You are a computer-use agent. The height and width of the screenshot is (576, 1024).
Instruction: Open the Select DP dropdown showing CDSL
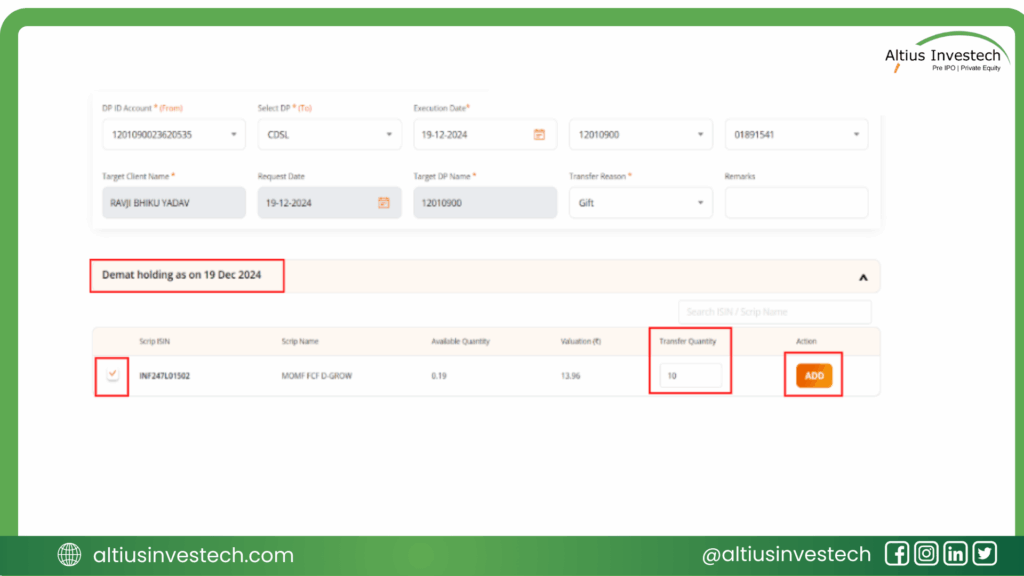(x=329, y=134)
